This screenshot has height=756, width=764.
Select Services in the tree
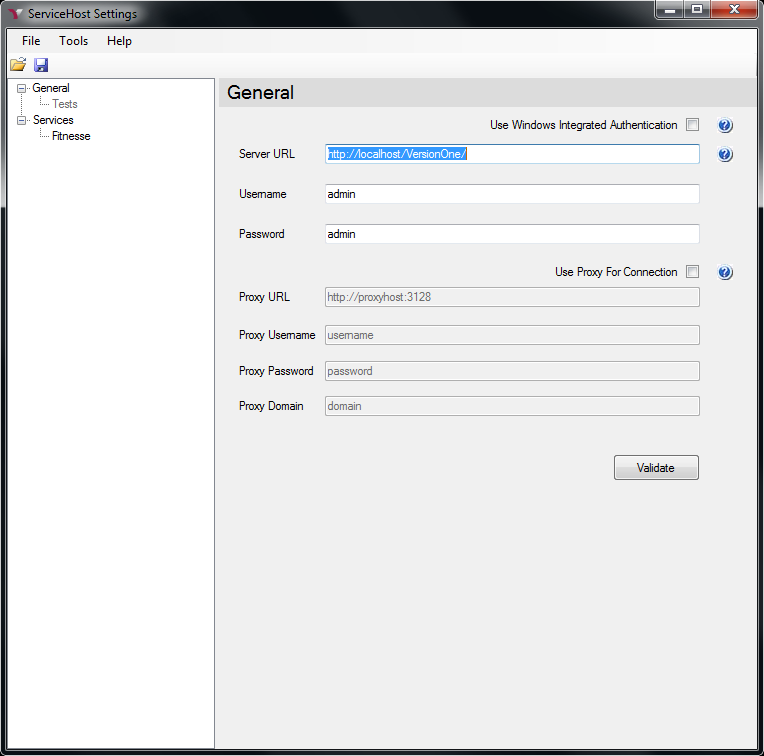53,120
